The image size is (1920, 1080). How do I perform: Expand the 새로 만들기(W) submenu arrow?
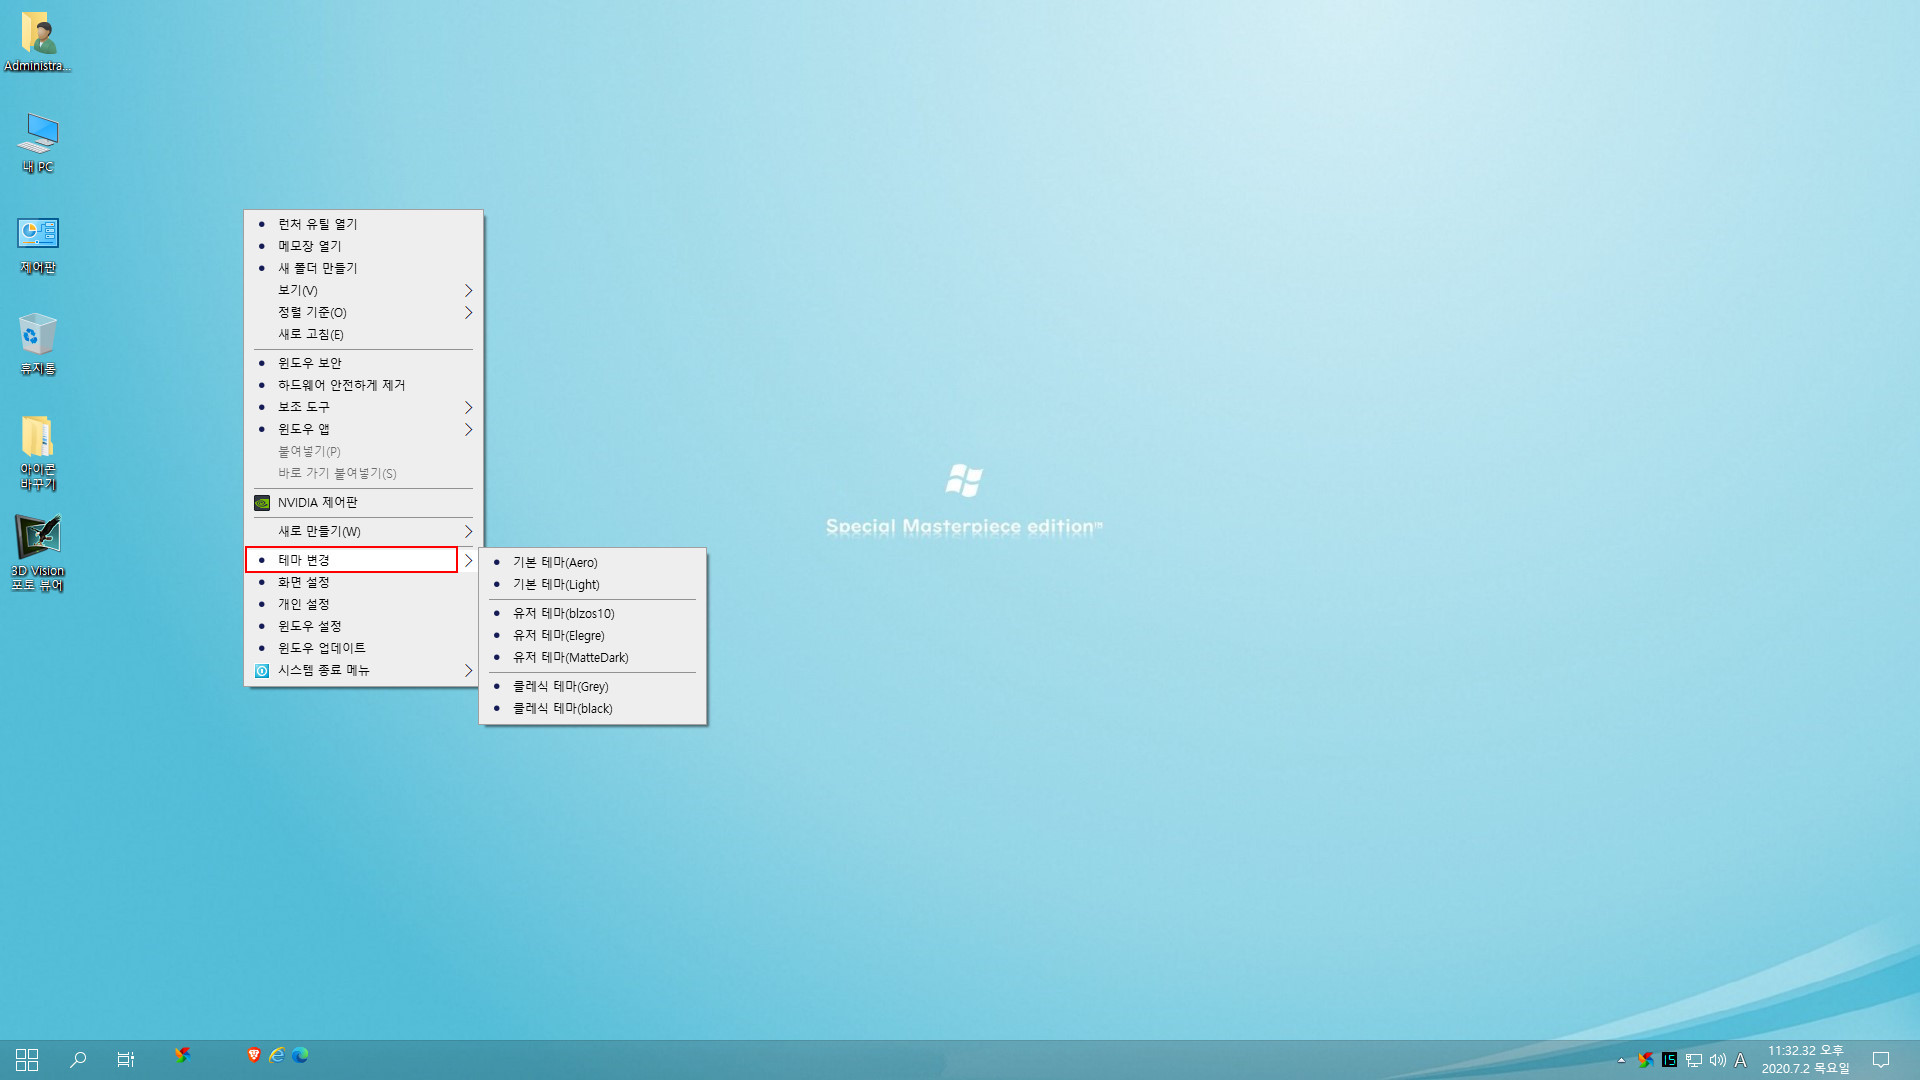pyautogui.click(x=468, y=532)
